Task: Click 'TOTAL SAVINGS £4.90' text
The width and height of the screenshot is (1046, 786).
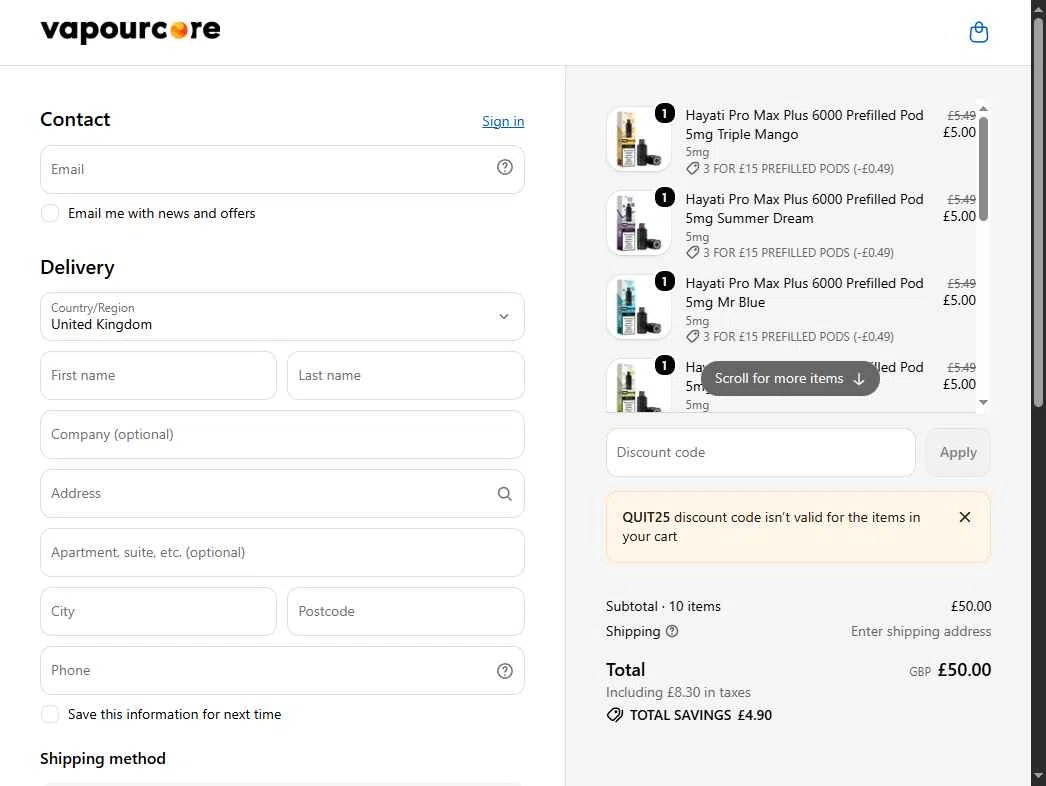Action: pos(700,715)
